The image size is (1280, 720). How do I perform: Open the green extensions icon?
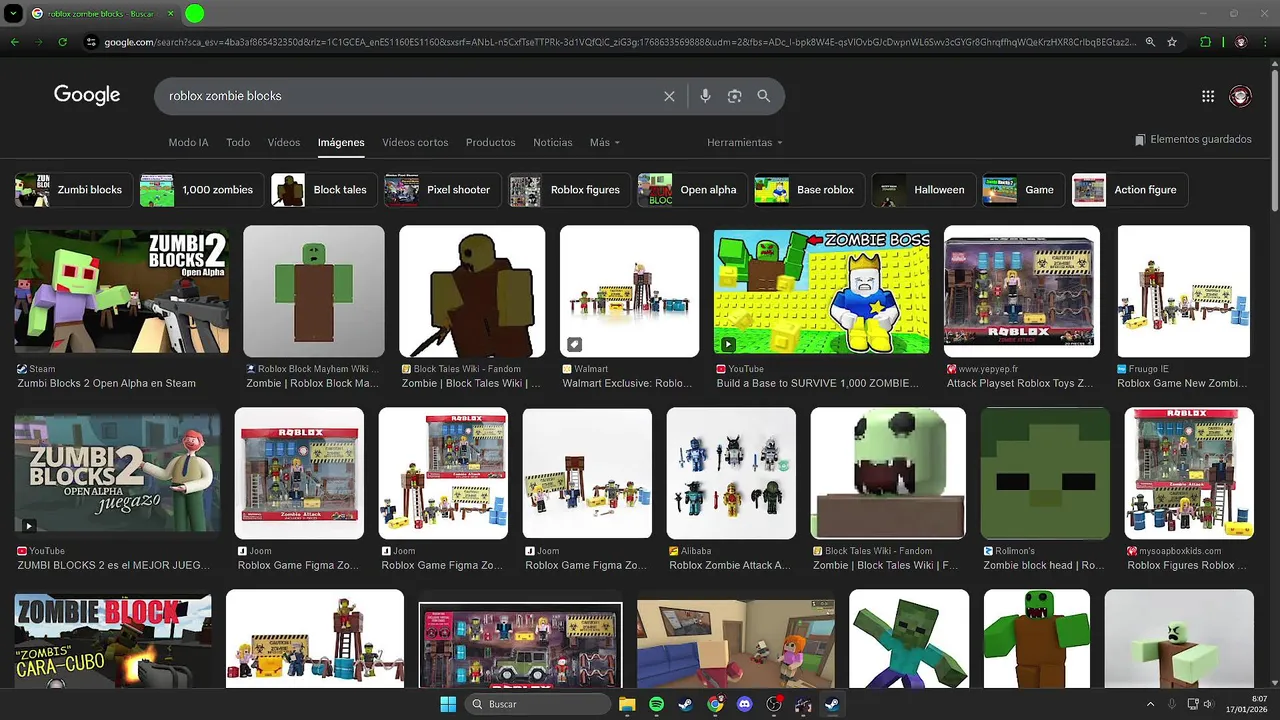pyautogui.click(x=1205, y=42)
